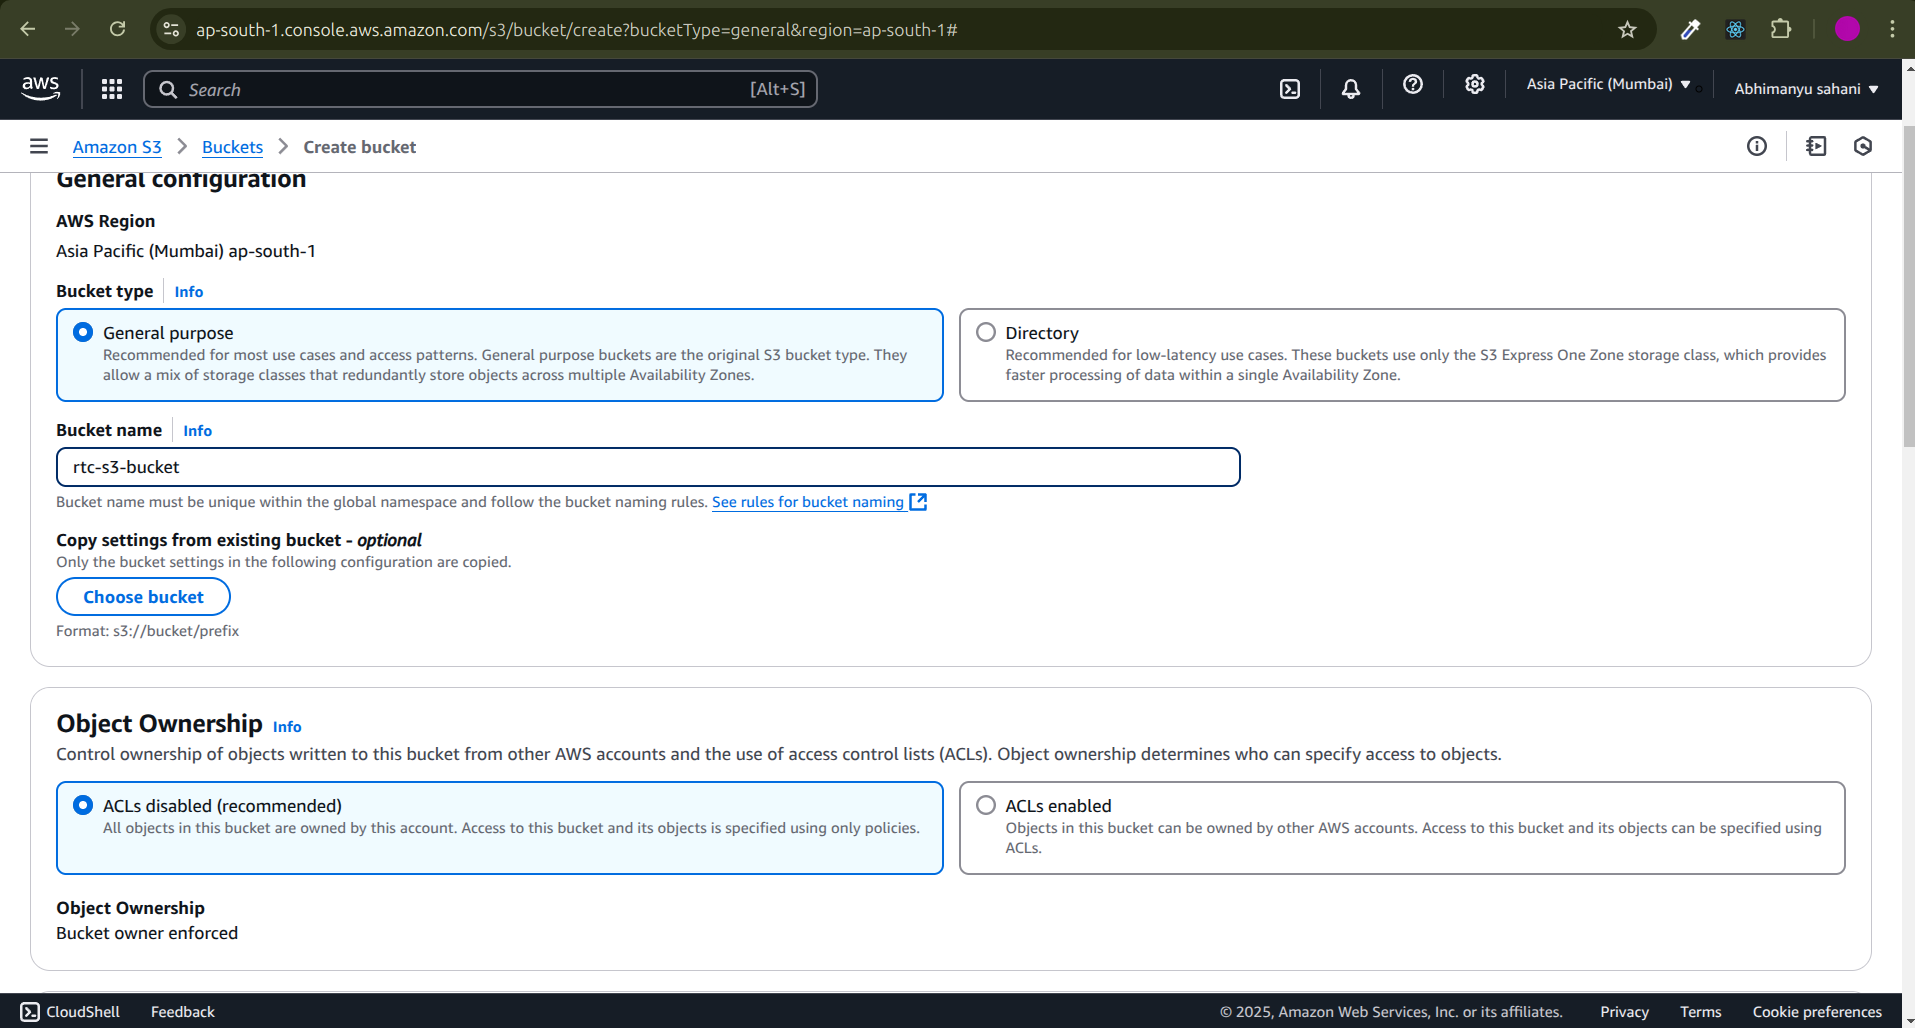Click Create bucket breadcrumb text
Screen dimensions: 1915x1028
tap(360, 147)
